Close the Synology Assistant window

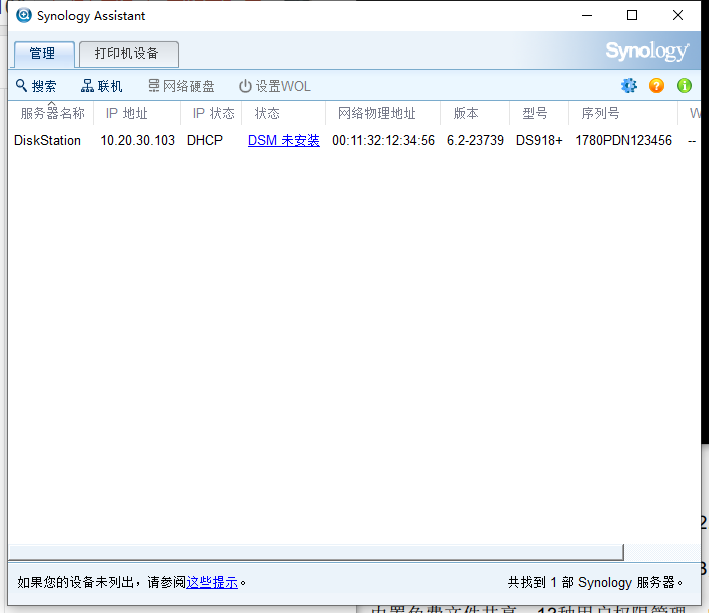pyautogui.click(x=678, y=15)
